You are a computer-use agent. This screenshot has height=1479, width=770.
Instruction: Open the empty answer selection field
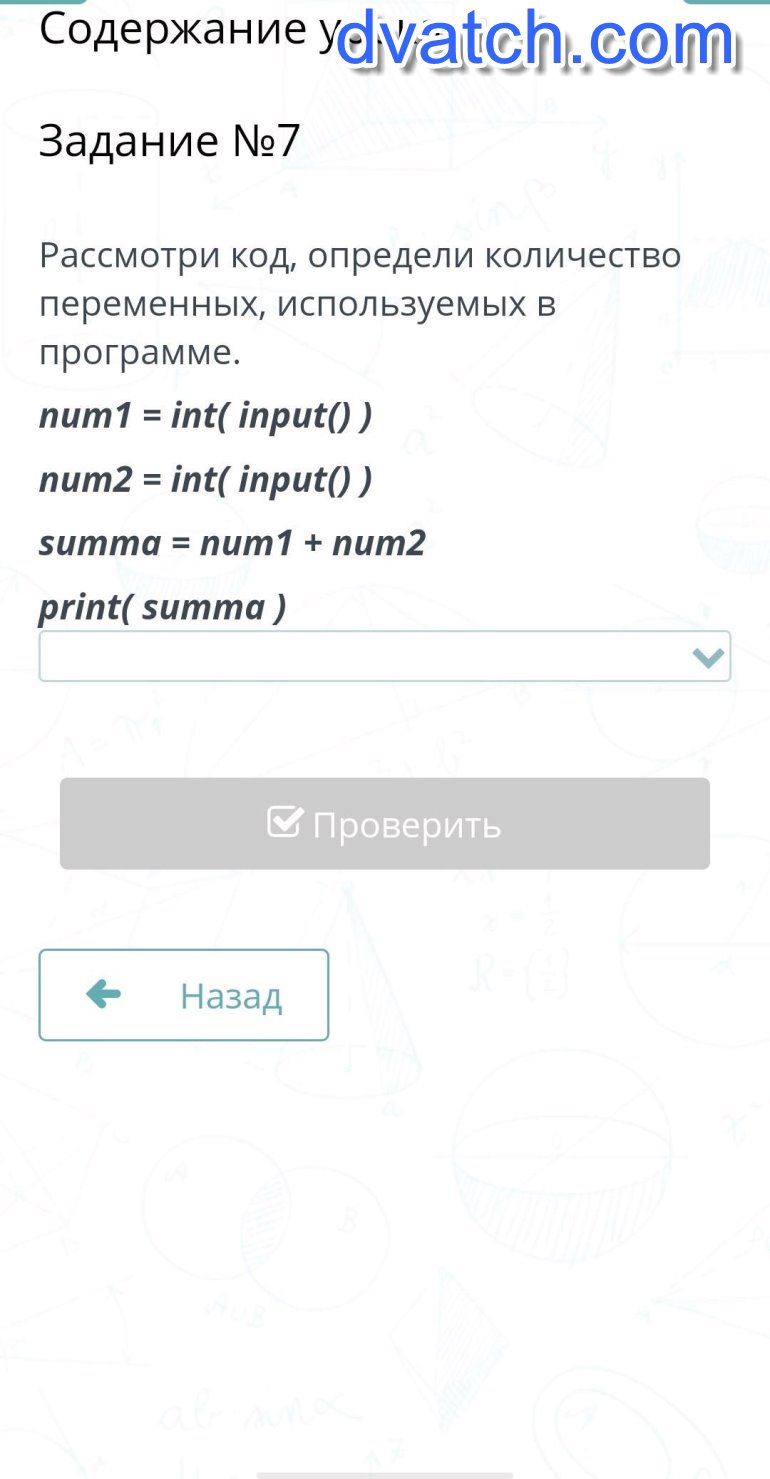click(360, 657)
